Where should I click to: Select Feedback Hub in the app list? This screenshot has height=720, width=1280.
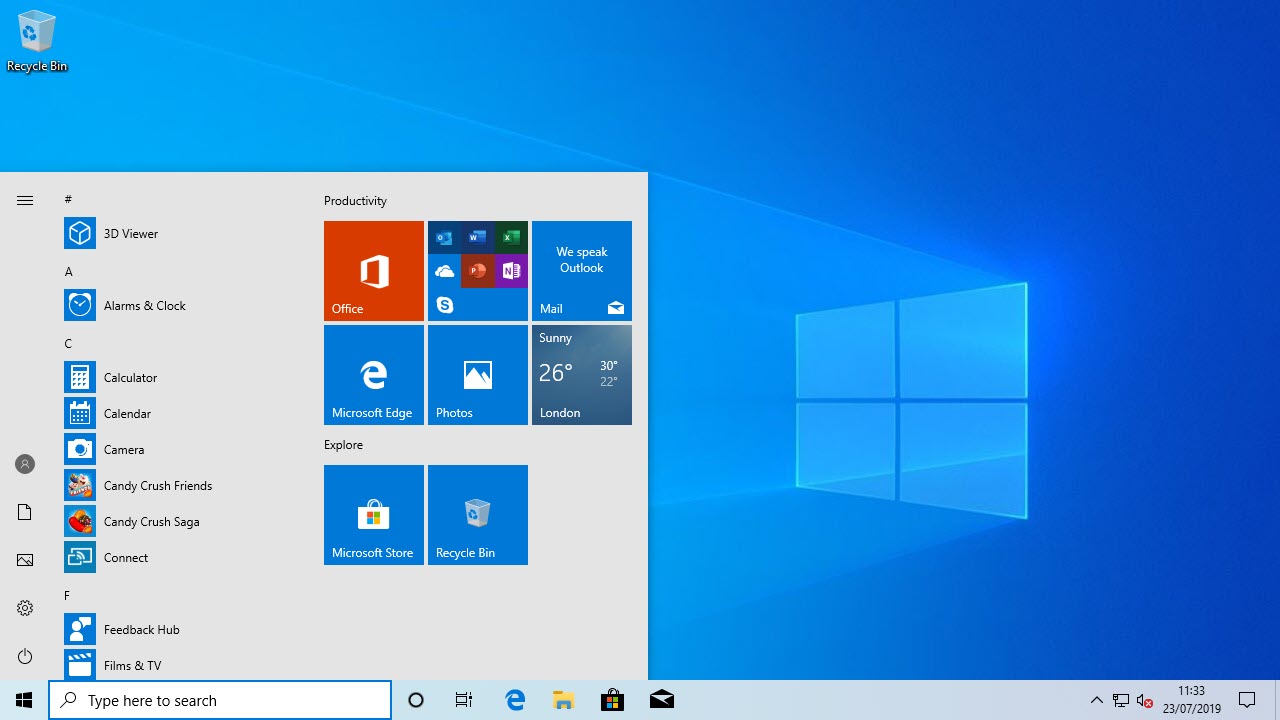[141, 629]
